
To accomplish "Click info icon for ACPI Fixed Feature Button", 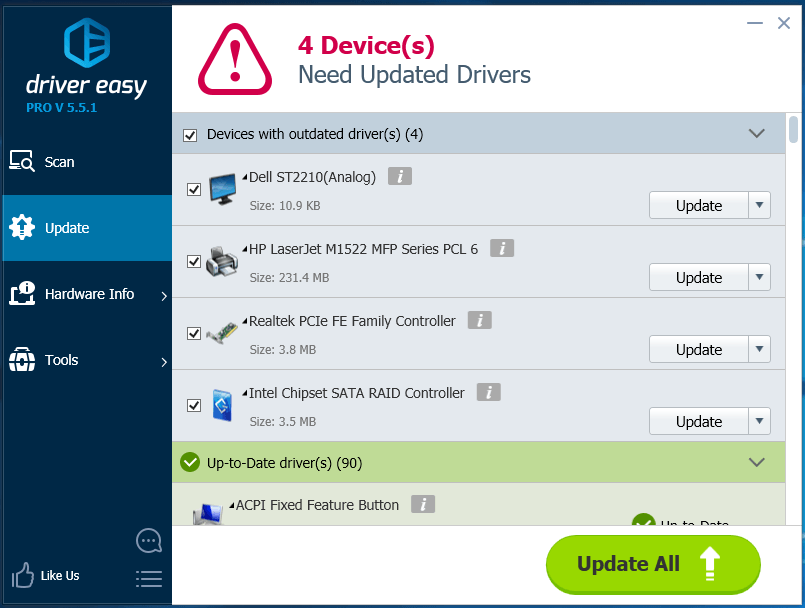I will point(423,504).
